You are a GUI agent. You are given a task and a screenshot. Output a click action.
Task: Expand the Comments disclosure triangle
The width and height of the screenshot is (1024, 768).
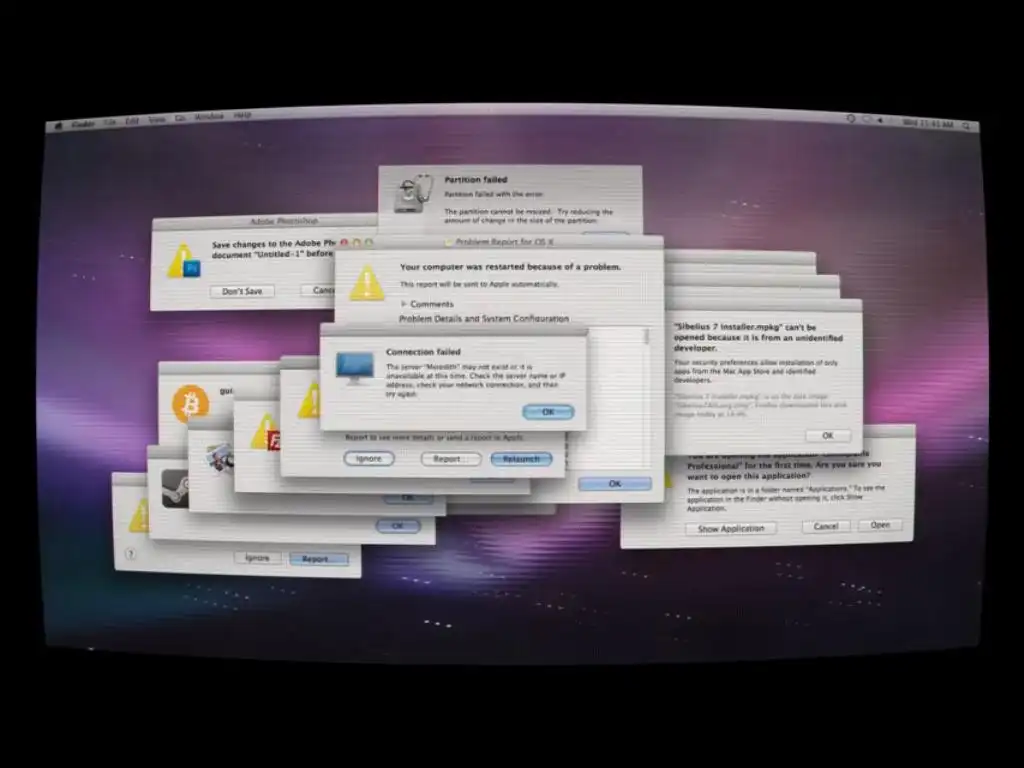(404, 304)
